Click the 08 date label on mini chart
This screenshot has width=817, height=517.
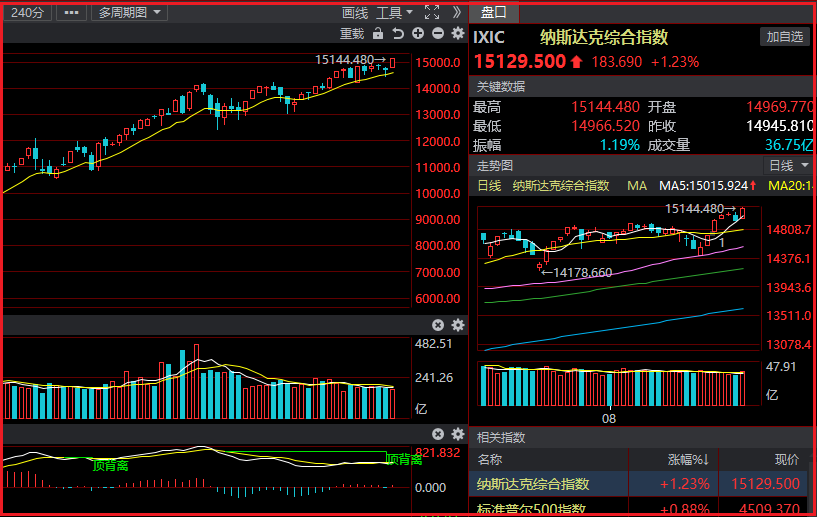point(609,418)
